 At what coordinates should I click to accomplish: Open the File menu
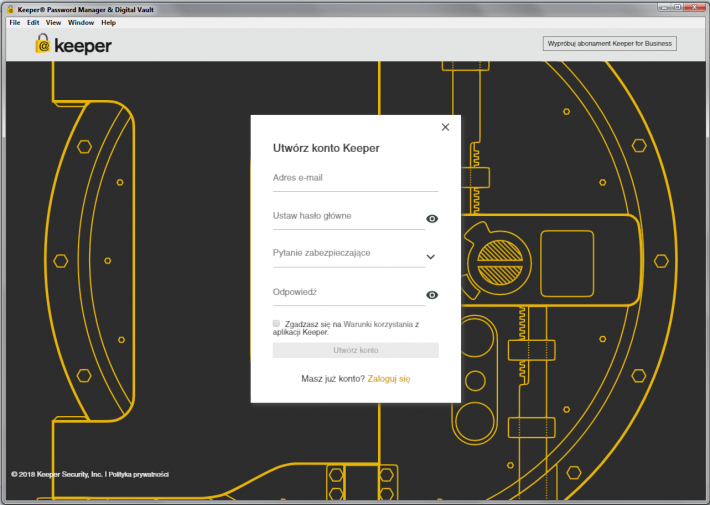click(14, 23)
